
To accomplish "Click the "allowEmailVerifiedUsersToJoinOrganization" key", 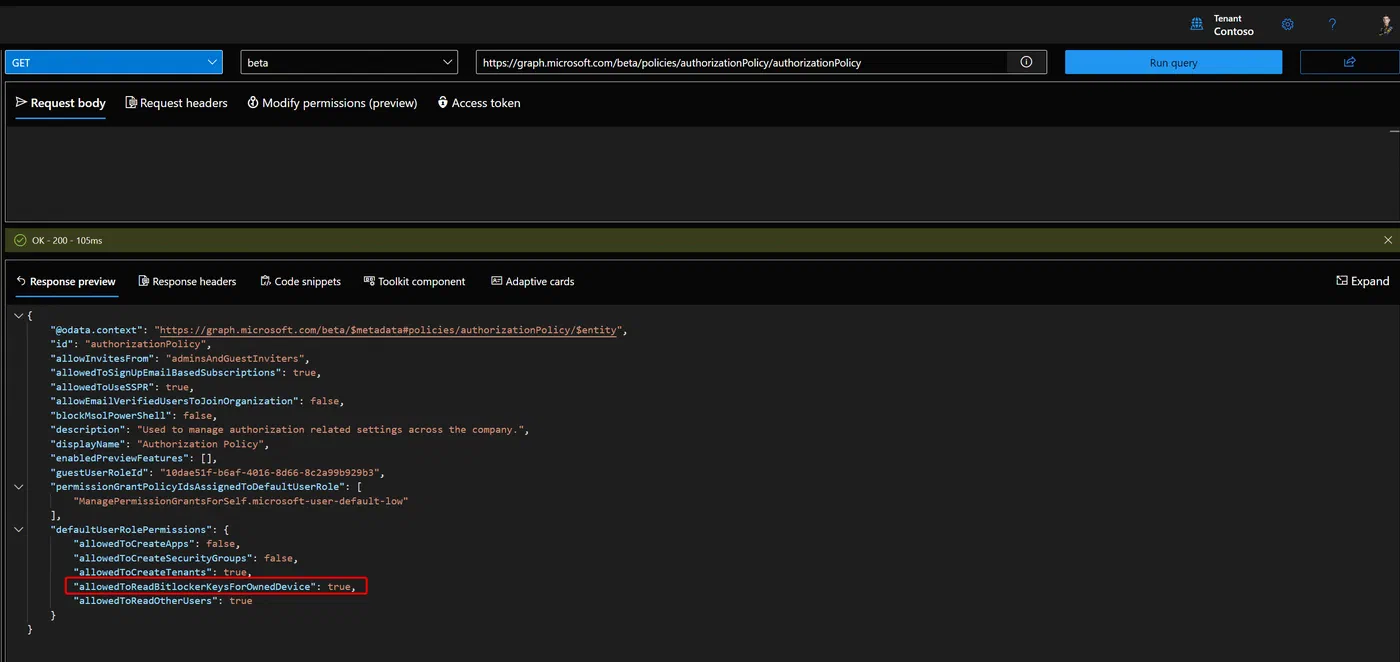I will (176, 401).
